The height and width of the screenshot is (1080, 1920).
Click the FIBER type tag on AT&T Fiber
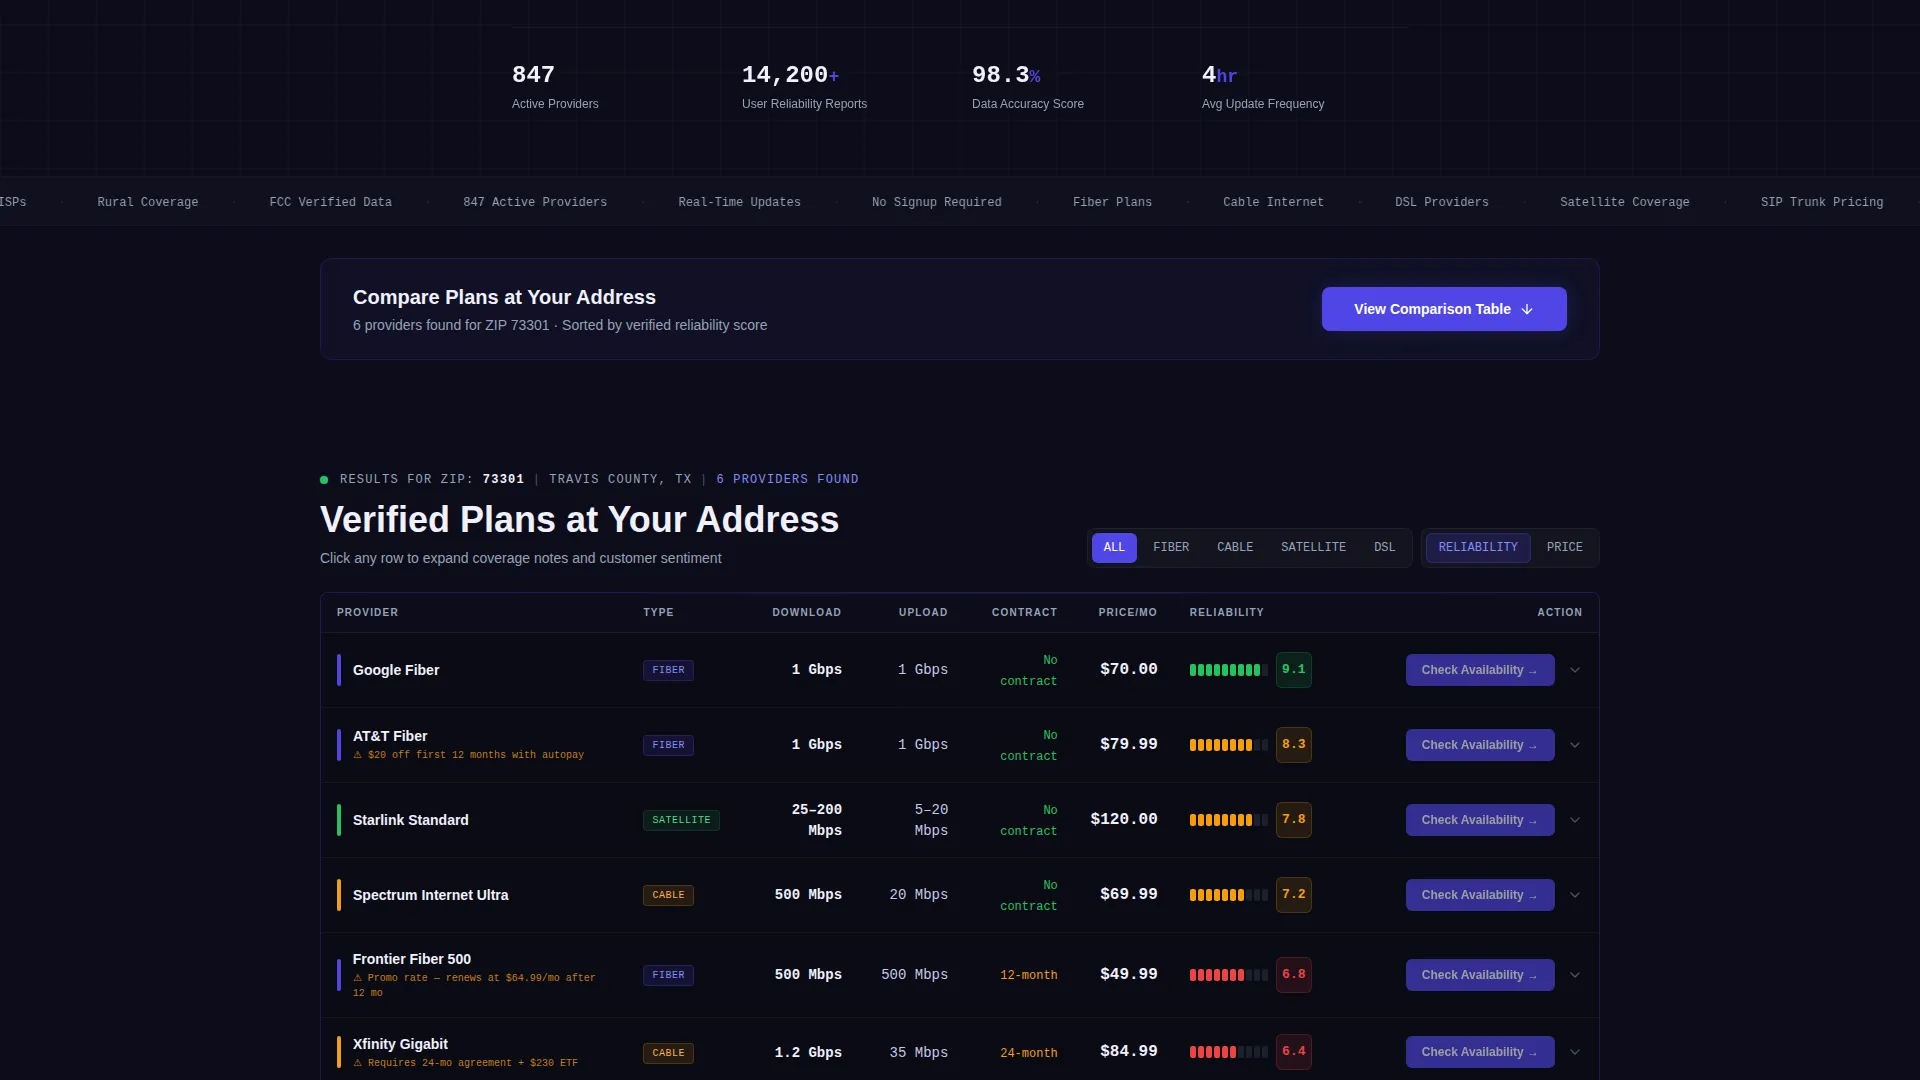668,745
